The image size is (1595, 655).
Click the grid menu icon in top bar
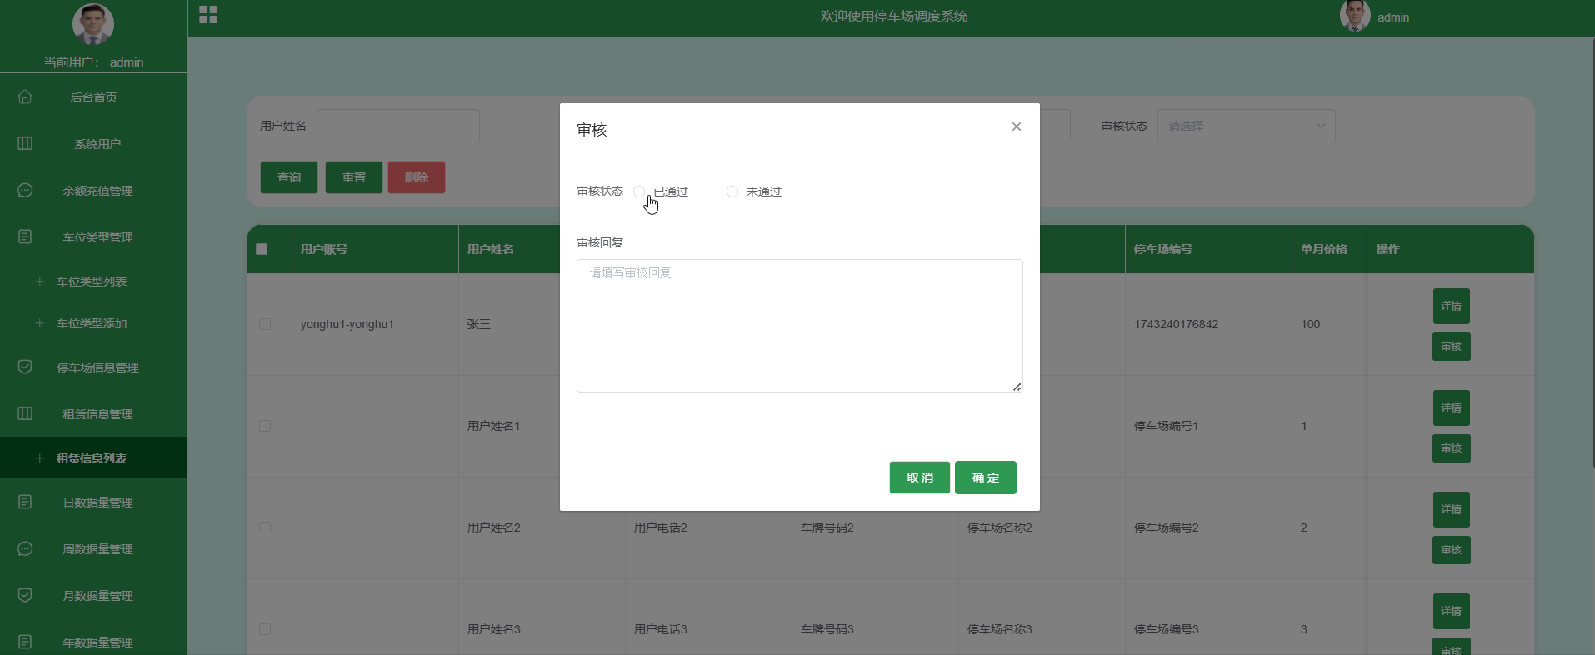tap(208, 15)
